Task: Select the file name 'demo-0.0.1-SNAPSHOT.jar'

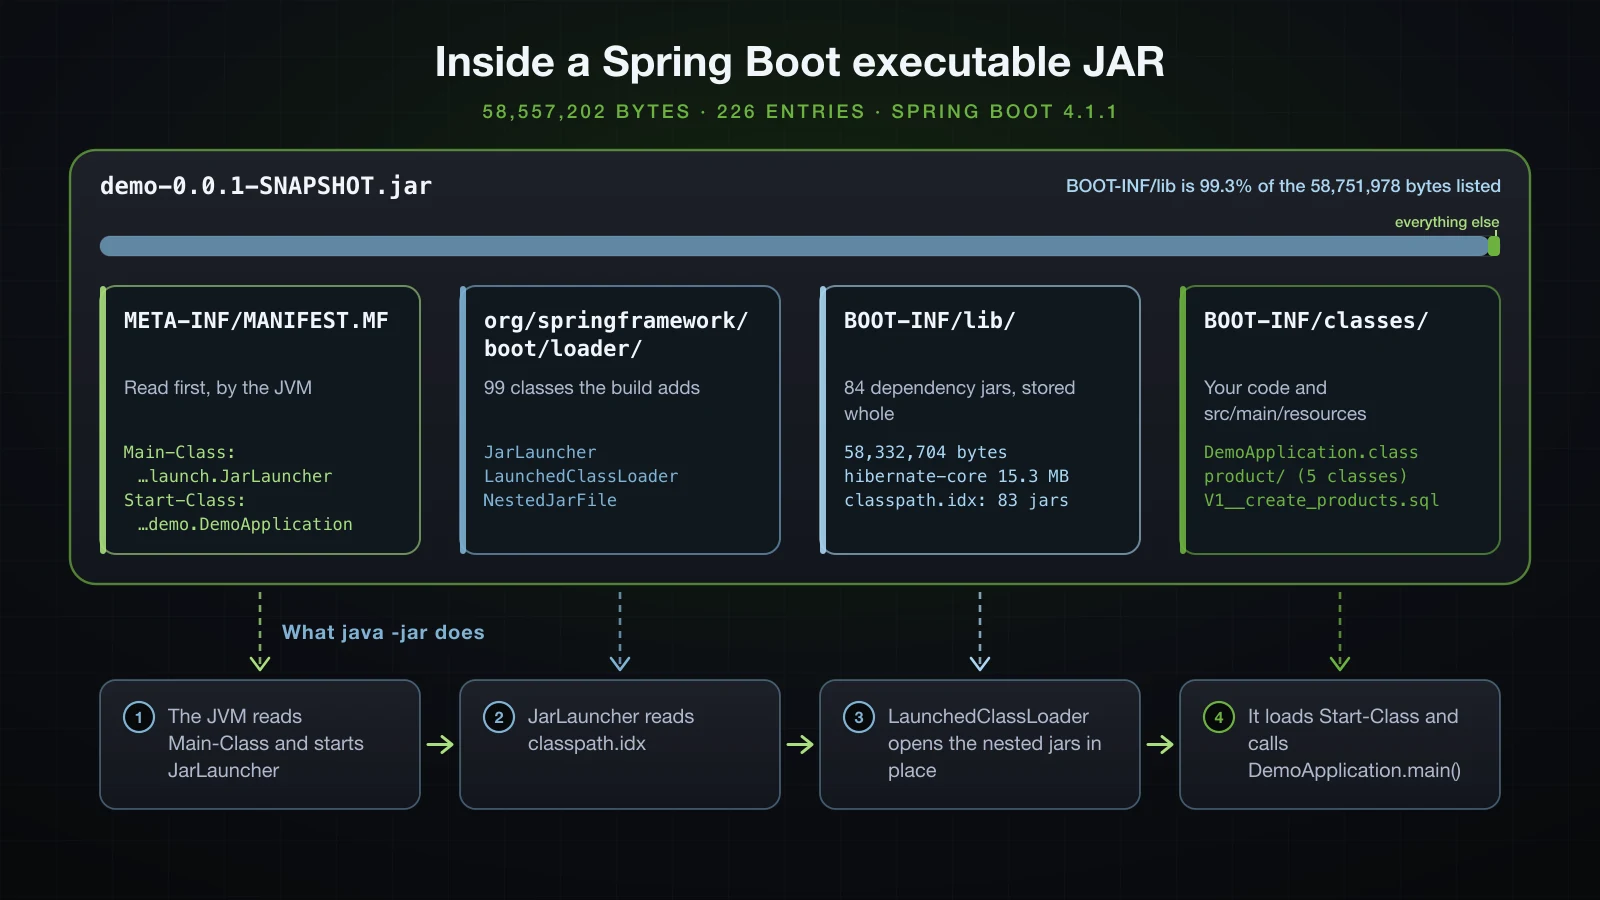Action: pyautogui.click(x=266, y=186)
